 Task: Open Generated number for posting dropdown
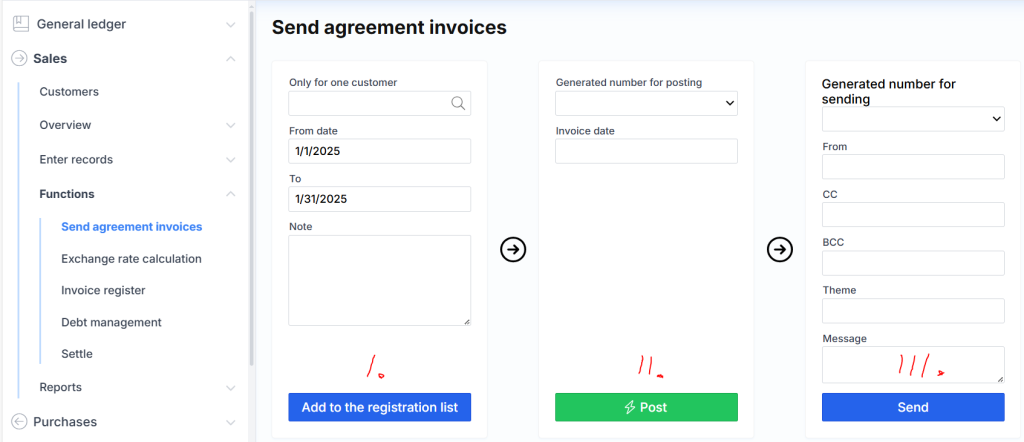pos(646,103)
